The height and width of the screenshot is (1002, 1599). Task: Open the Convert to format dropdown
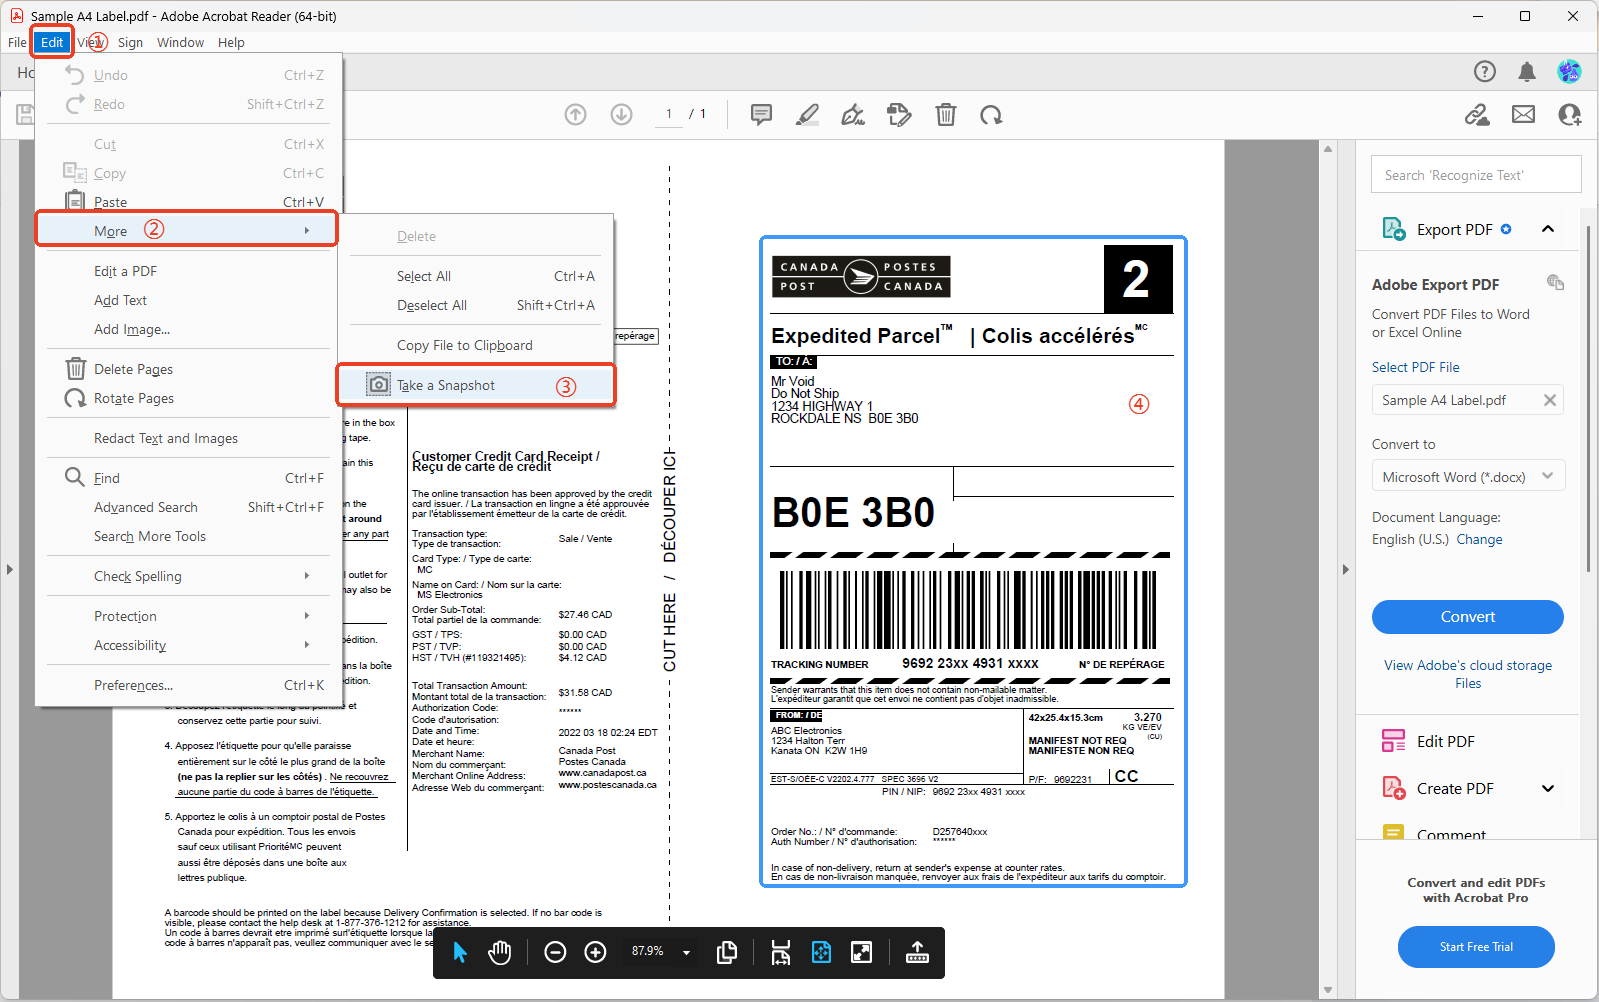1468,476
